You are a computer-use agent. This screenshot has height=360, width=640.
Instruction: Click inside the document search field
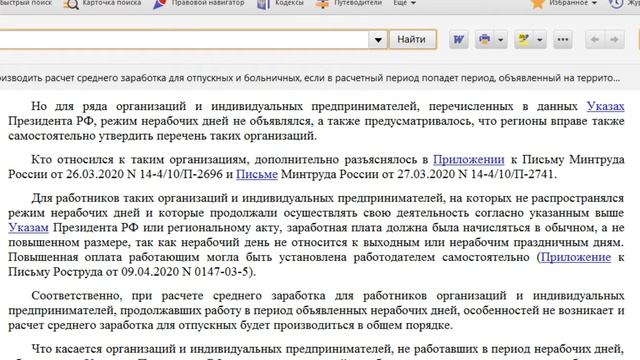[x=184, y=40]
